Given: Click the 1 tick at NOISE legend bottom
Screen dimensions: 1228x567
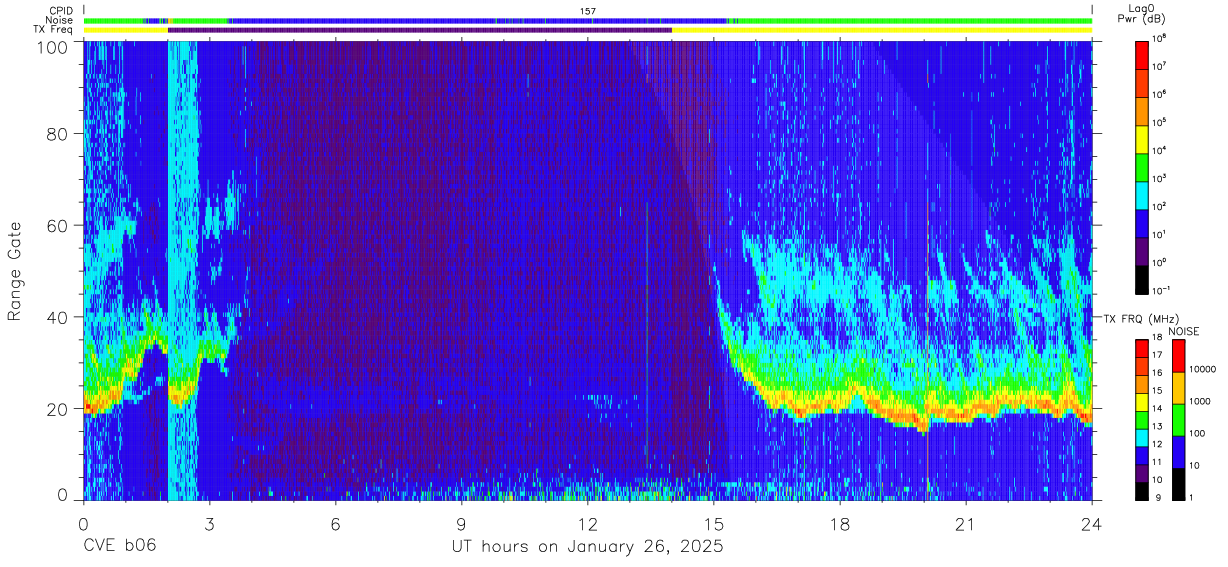Looking at the screenshot, I should click(1191, 498).
